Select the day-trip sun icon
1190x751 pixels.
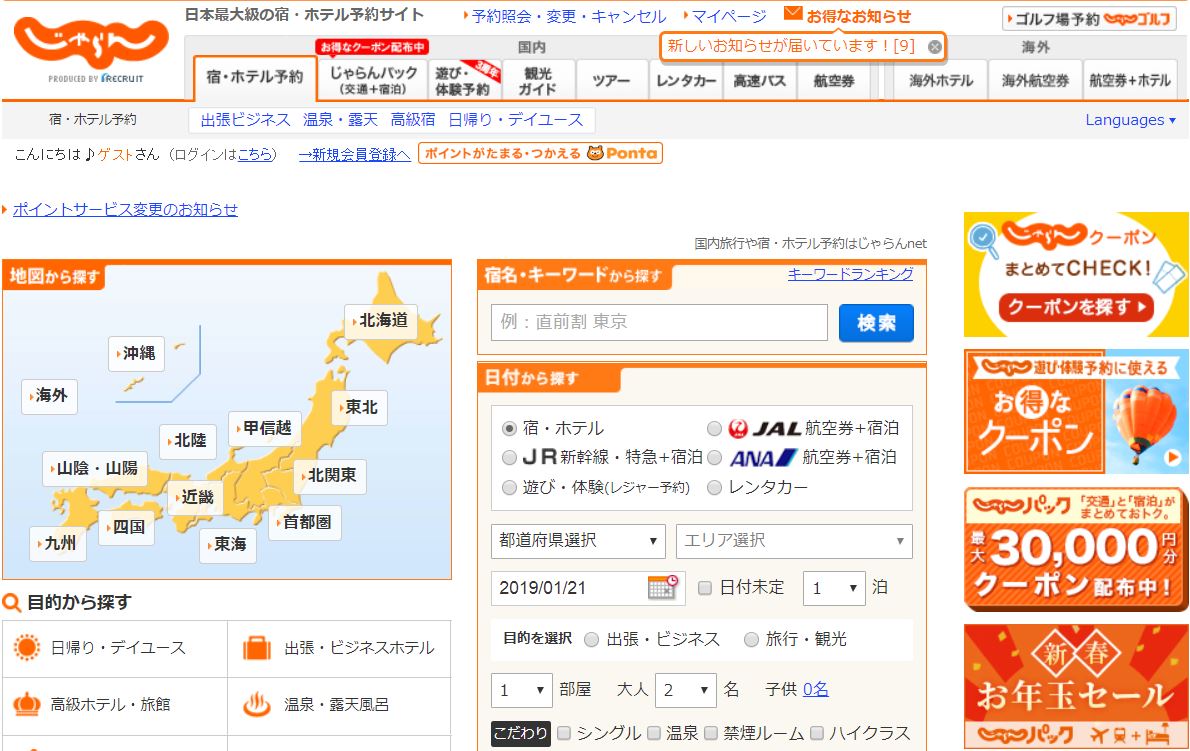pos(27,648)
